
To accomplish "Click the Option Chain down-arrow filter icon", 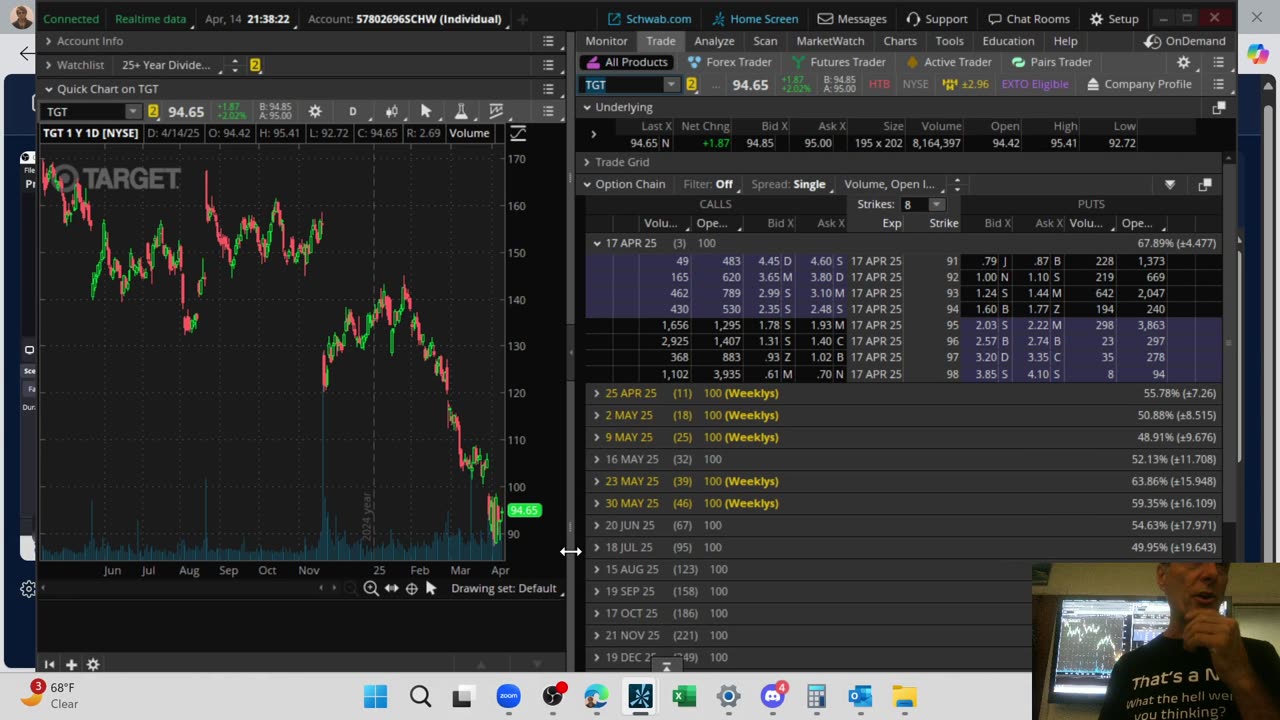I will pyautogui.click(x=1169, y=184).
